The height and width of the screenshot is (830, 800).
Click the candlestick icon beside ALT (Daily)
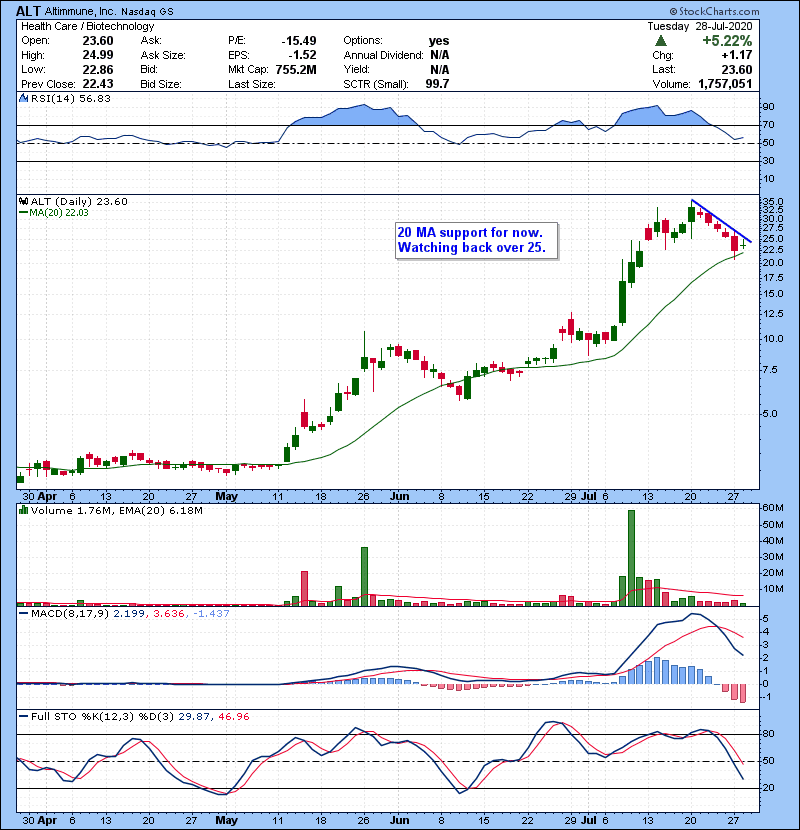[x=23, y=201]
